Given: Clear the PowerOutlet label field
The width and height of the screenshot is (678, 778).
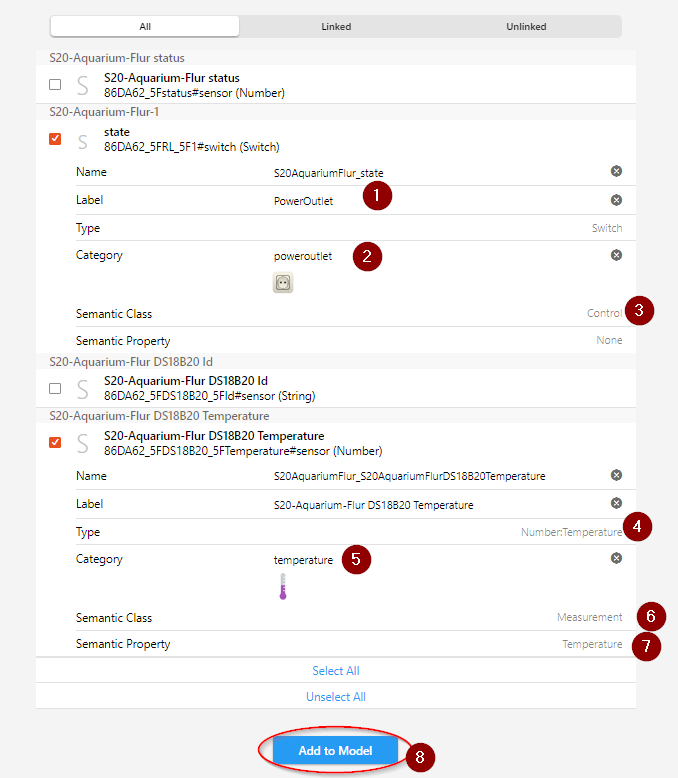Looking at the screenshot, I should [x=616, y=200].
